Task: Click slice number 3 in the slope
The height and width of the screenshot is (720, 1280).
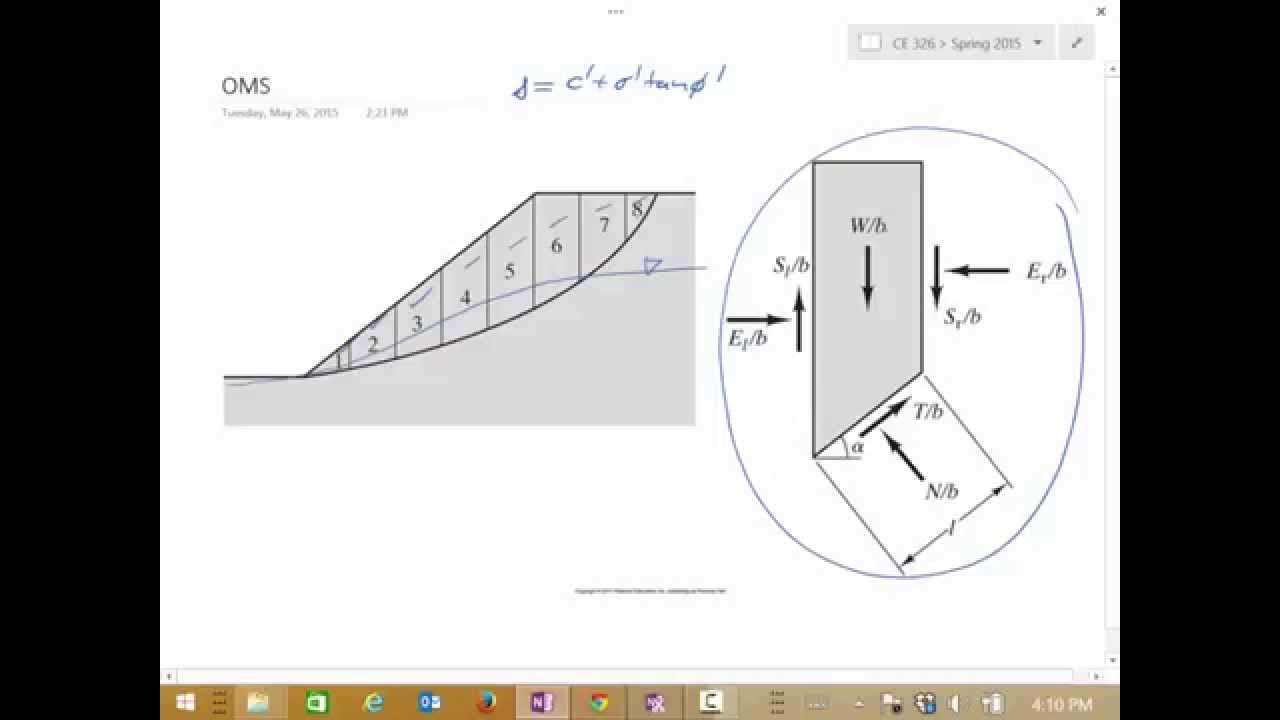Action: pyautogui.click(x=418, y=323)
